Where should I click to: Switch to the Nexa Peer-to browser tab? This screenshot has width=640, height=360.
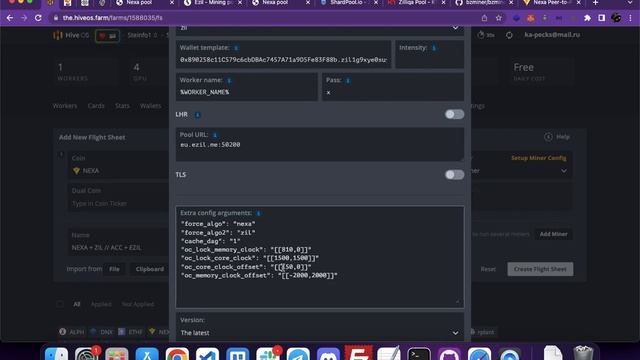(552, 3)
